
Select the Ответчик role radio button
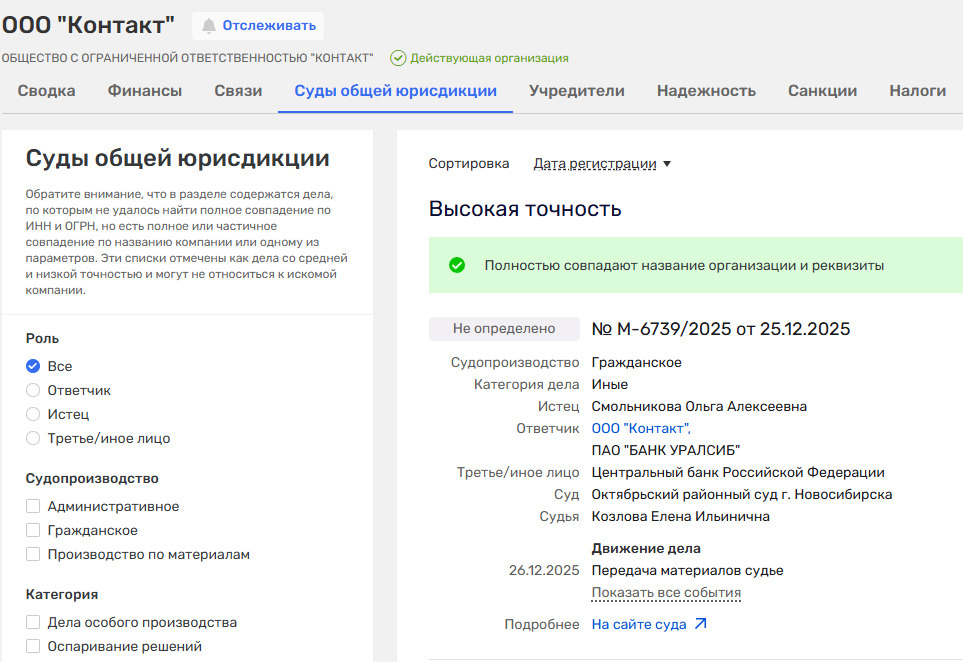pyautogui.click(x=33, y=390)
